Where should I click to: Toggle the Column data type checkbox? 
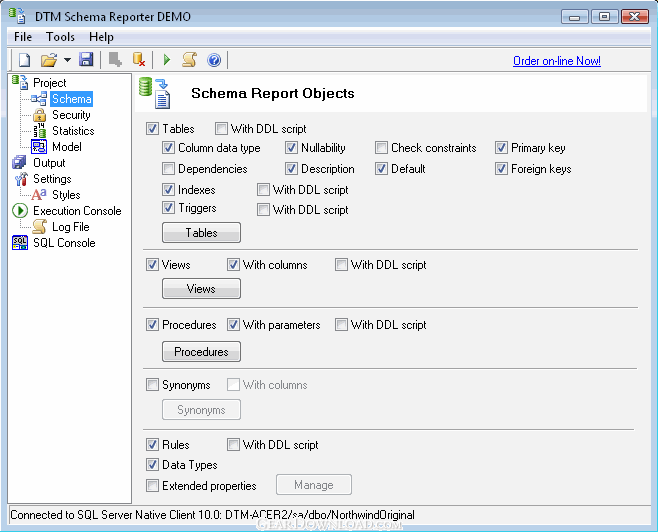click(168, 148)
